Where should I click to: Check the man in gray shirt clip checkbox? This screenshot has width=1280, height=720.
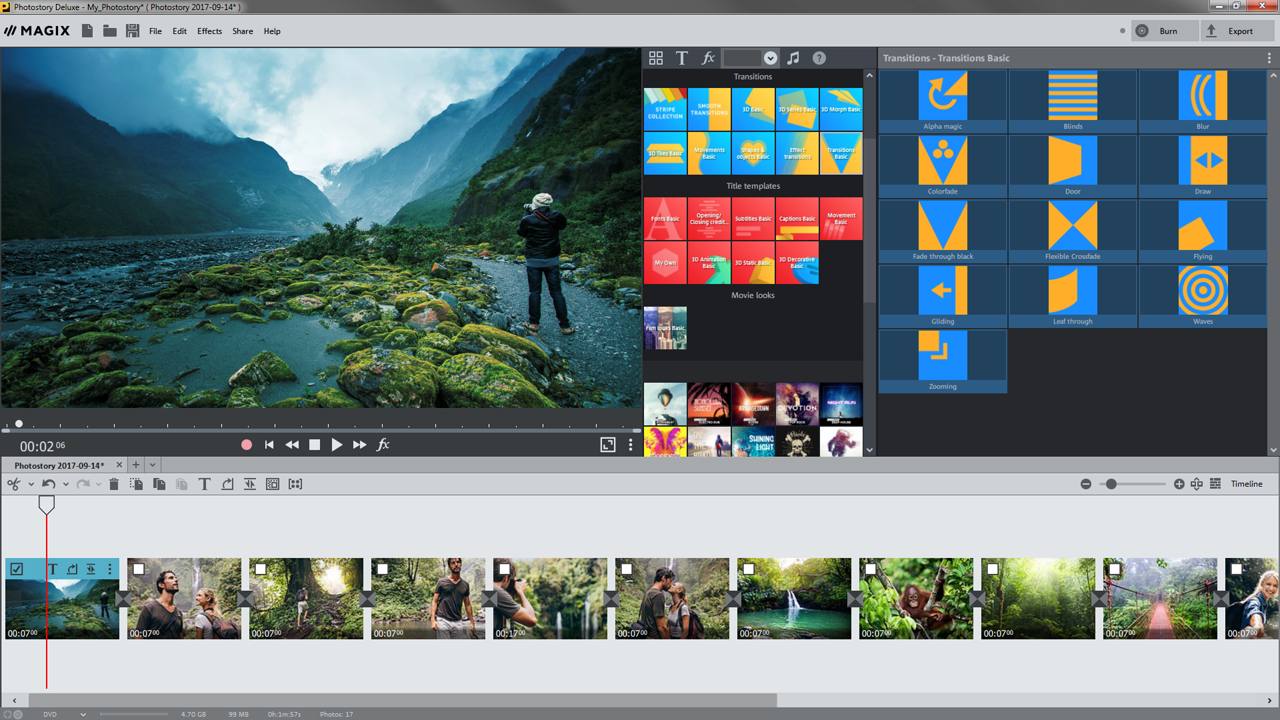(382, 569)
